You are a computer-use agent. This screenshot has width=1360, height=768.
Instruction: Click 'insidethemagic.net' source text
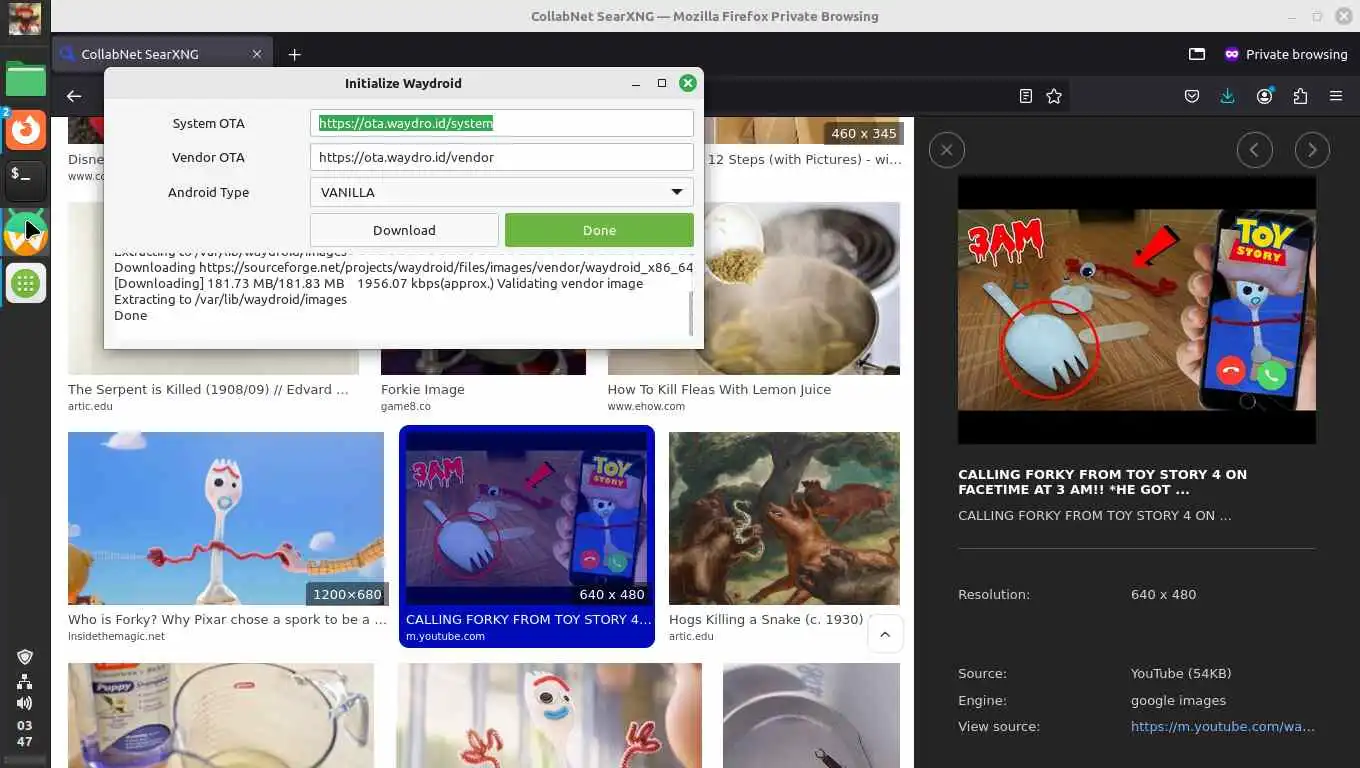(x=116, y=636)
